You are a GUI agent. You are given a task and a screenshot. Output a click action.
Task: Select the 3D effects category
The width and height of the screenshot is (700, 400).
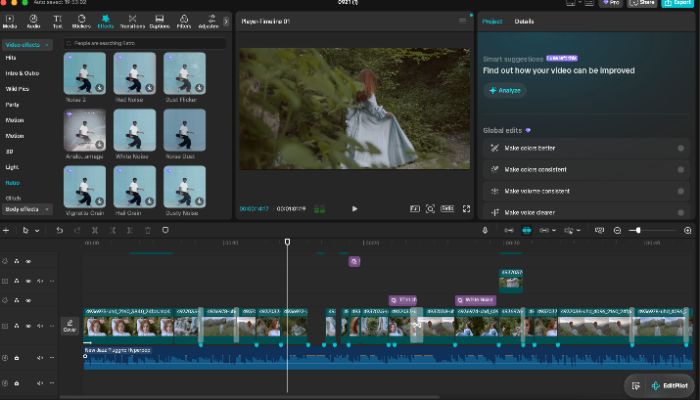pos(9,151)
